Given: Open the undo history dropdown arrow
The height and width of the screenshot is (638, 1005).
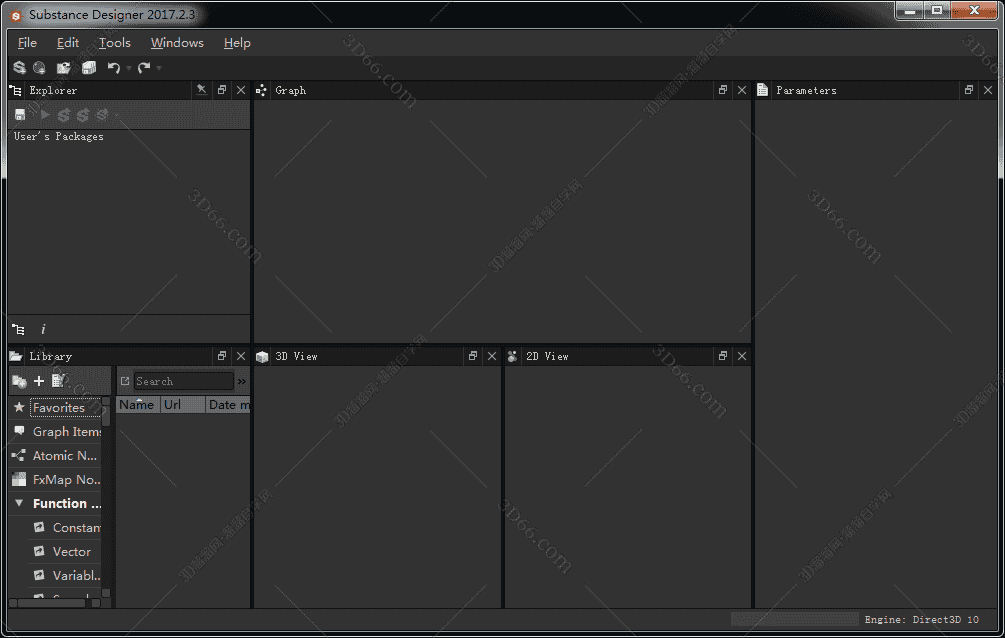Looking at the screenshot, I should click(x=129, y=69).
